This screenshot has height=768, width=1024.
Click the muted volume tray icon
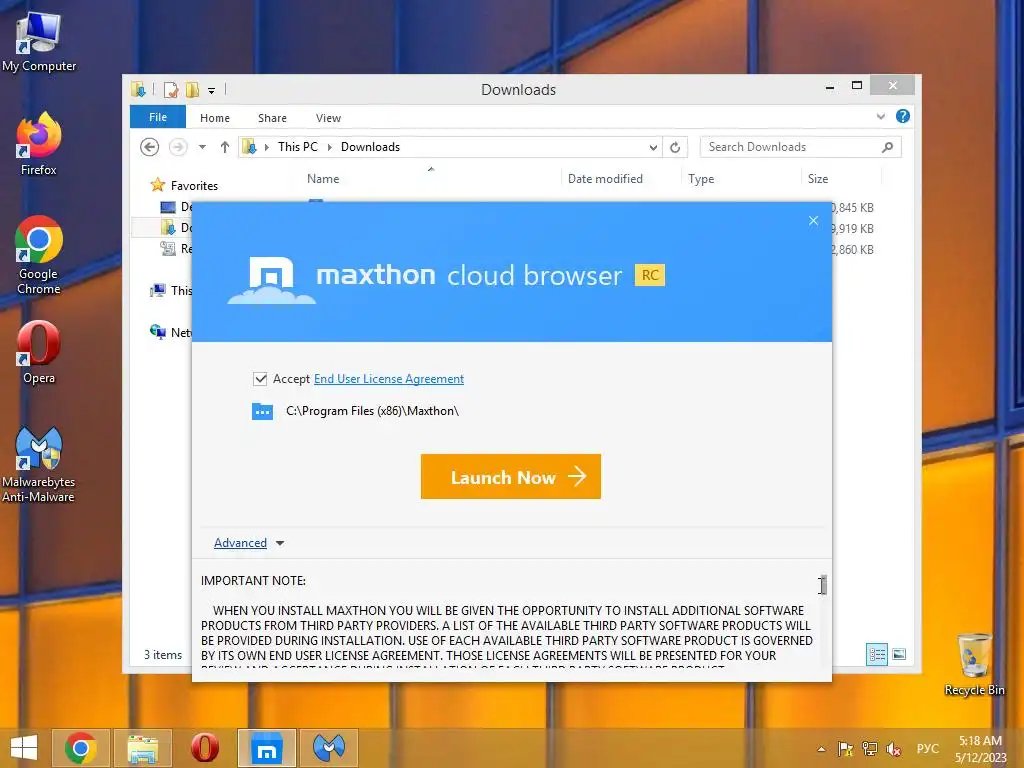pos(893,749)
